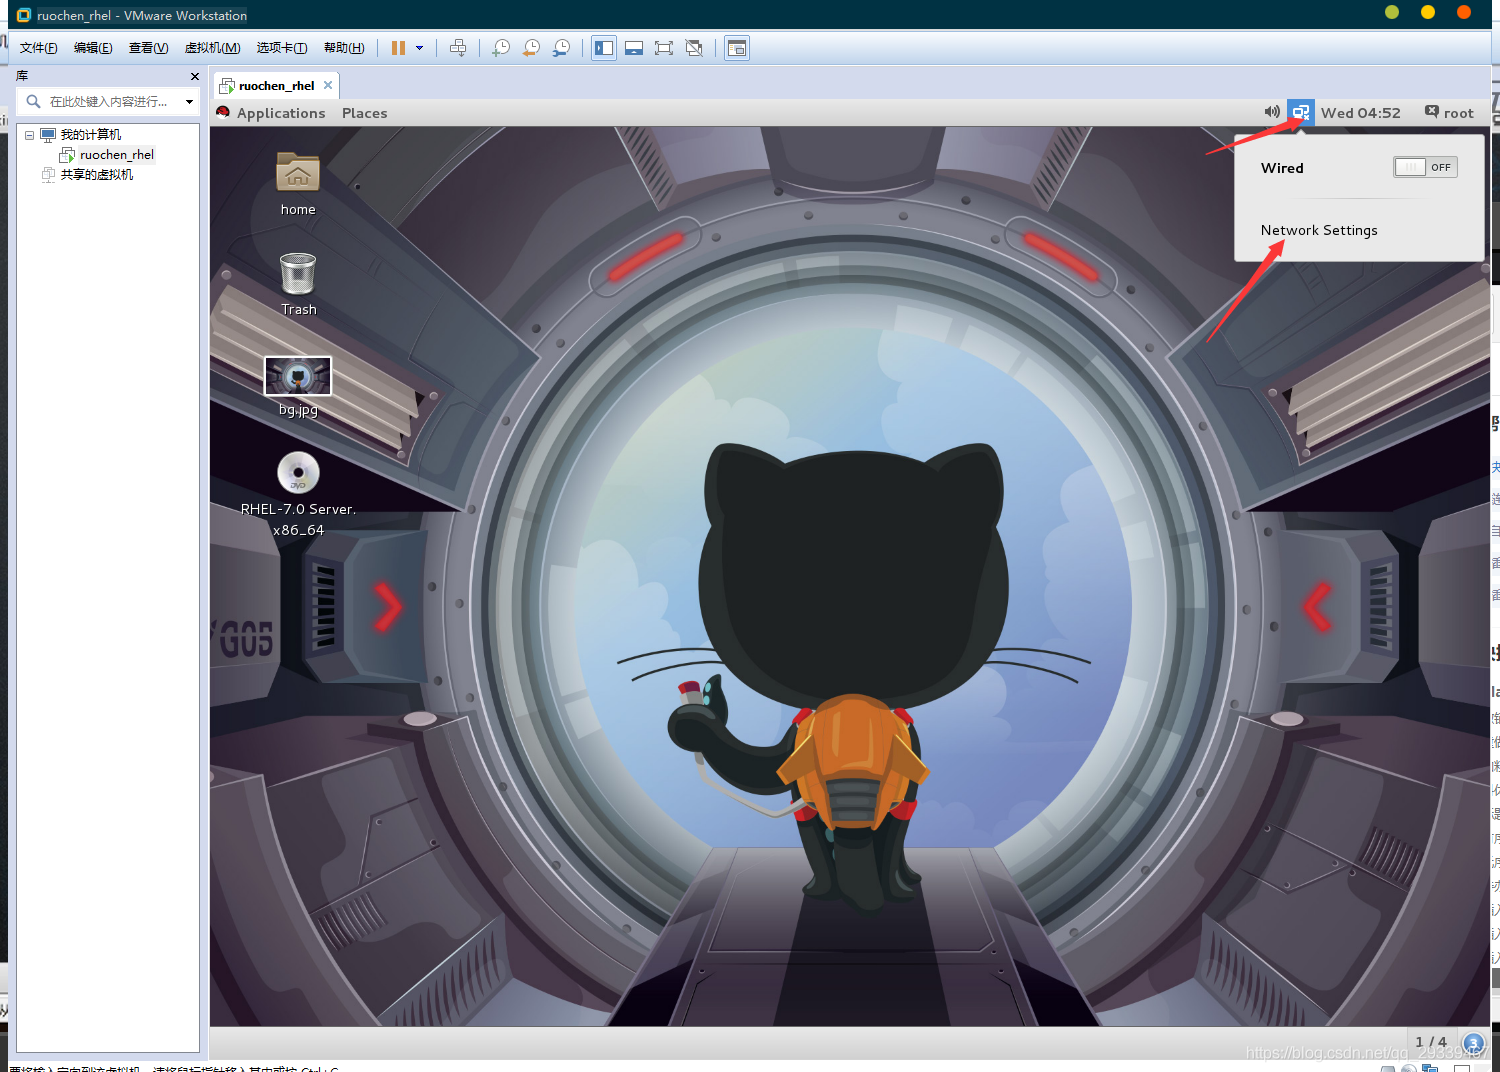This screenshot has width=1500, height=1072.
Task: Open the 选项卡(T) menu
Action: [282, 48]
